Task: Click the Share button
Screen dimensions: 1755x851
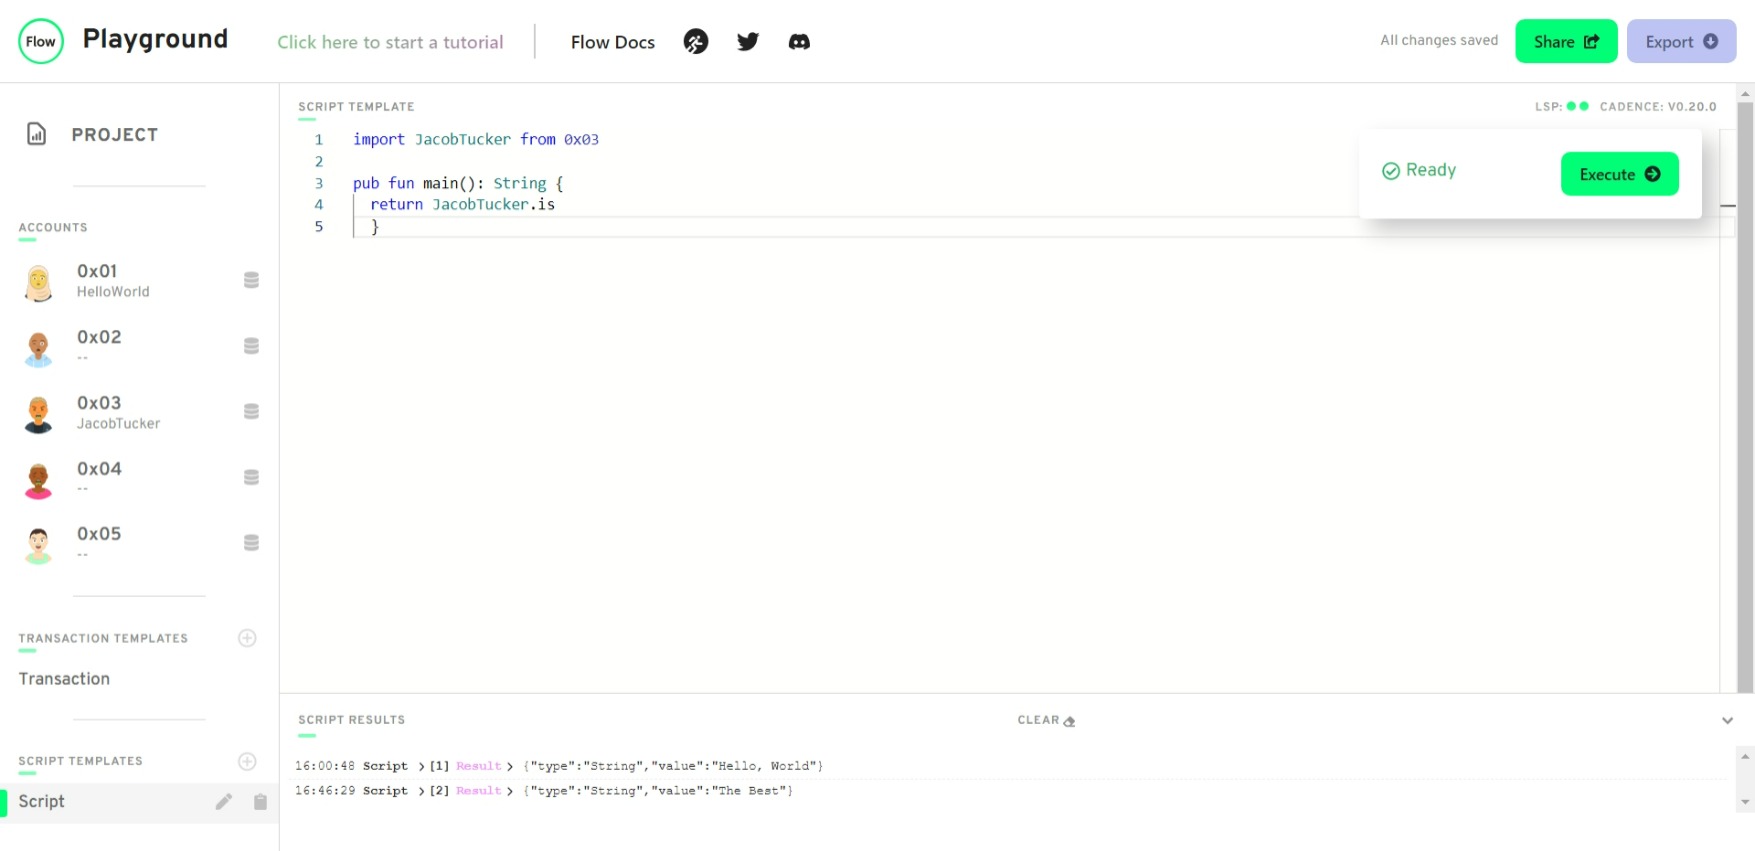Action: [1566, 41]
